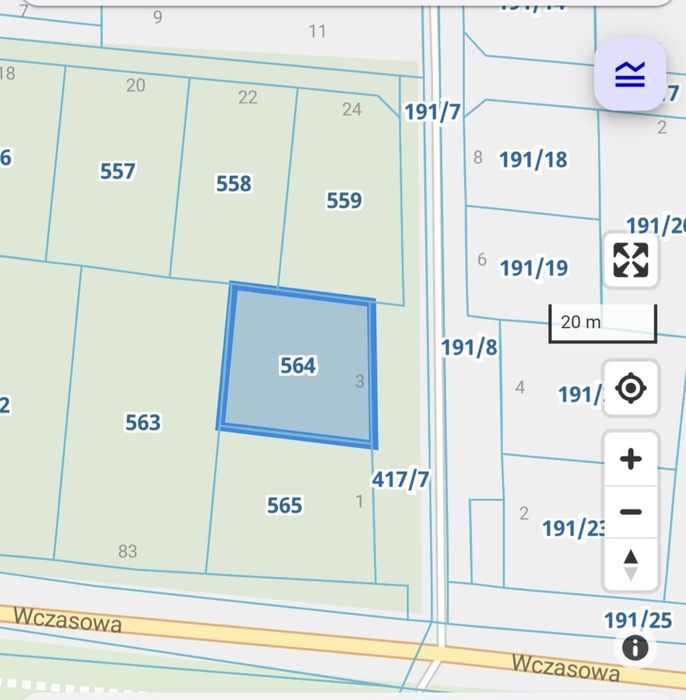
Task: Select parcel 558
Action: pos(233,183)
